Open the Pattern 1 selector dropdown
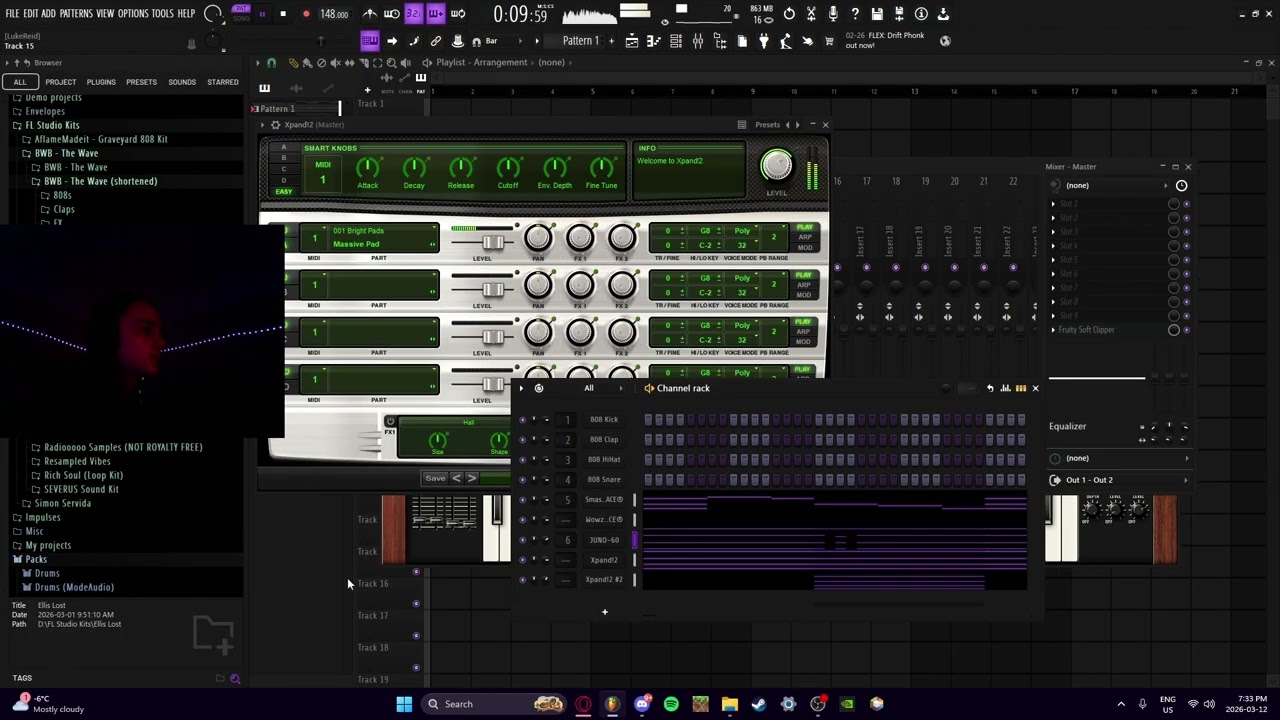The width and height of the screenshot is (1280, 720). click(581, 41)
